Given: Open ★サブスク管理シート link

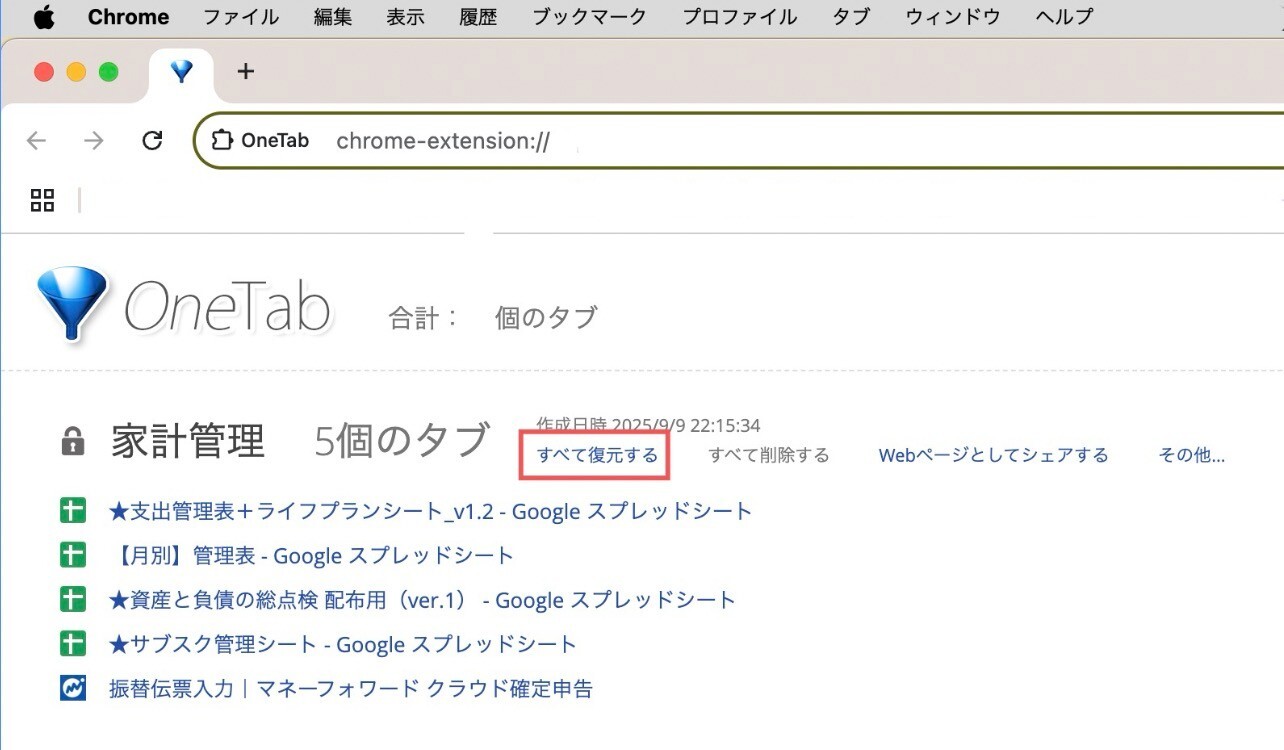Looking at the screenshot, I should coord(343,644).
